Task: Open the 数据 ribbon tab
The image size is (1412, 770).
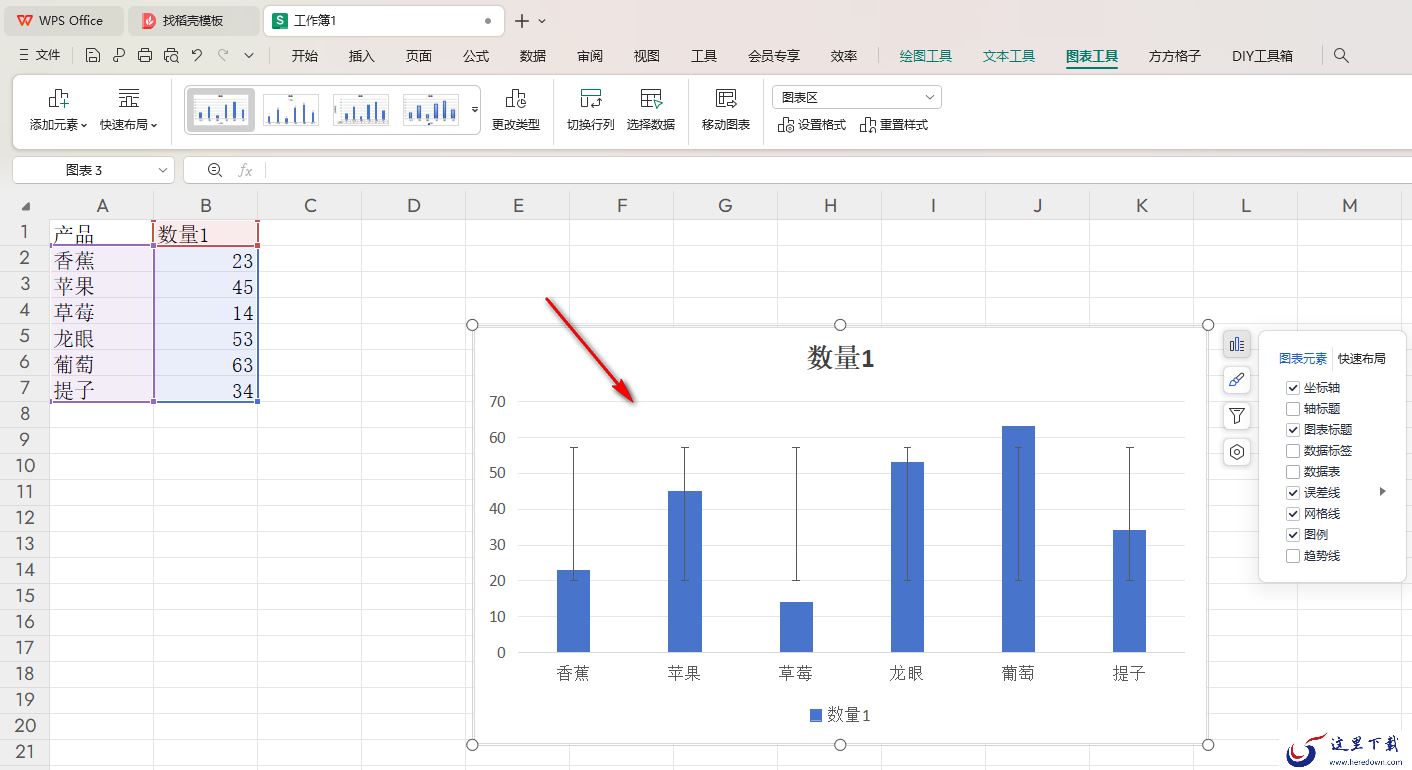Action: coord(533,56)
